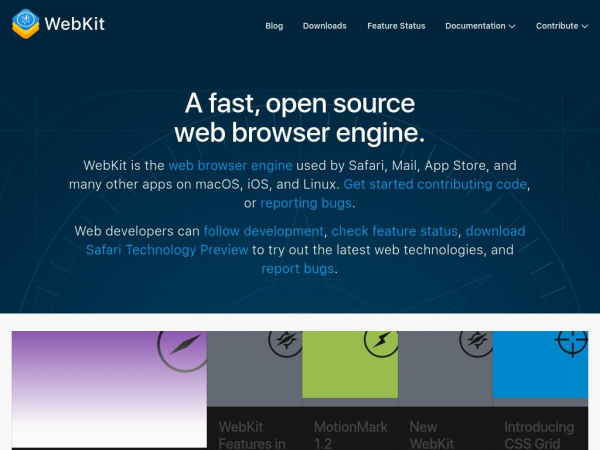Open the "New WebKit" post title
Viewport: 600px width, 450px height.
point(432,435)
